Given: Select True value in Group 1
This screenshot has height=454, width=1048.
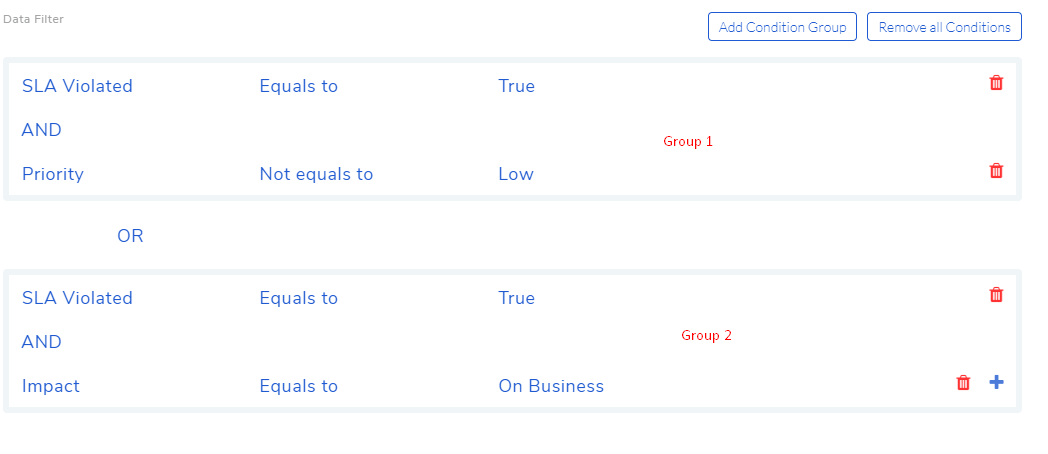Looking at the screenshot, I should pyautogui.click(x=517, y=86).
